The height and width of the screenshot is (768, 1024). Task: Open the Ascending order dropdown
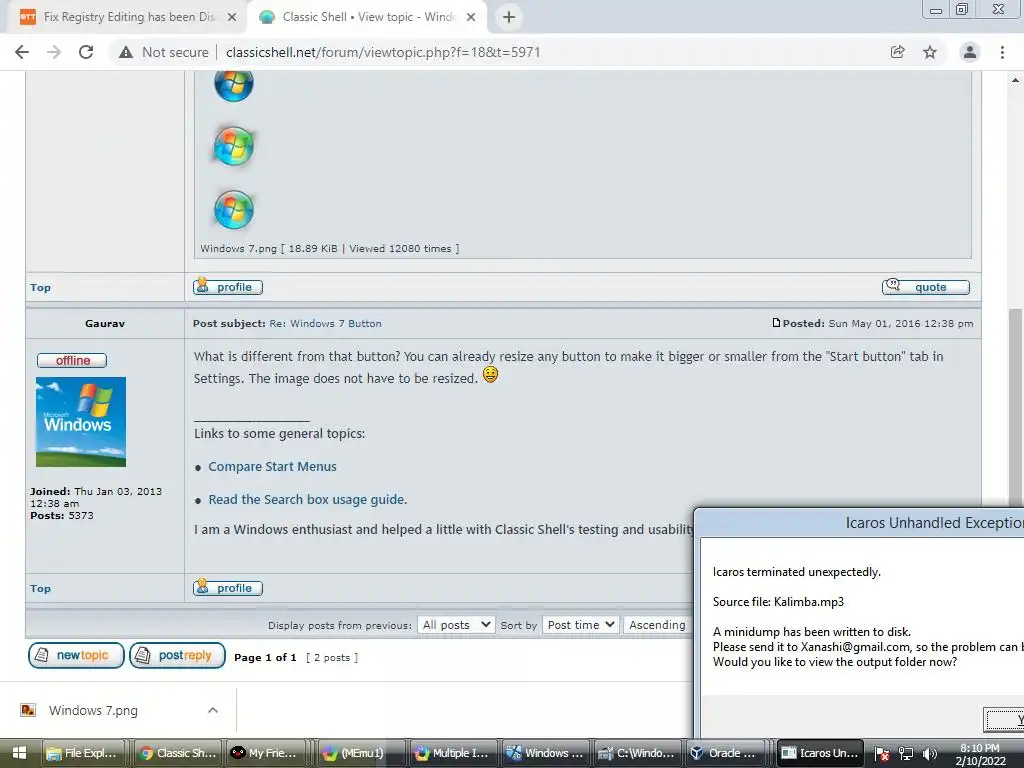pyautogui.click(x=657, y=625)
